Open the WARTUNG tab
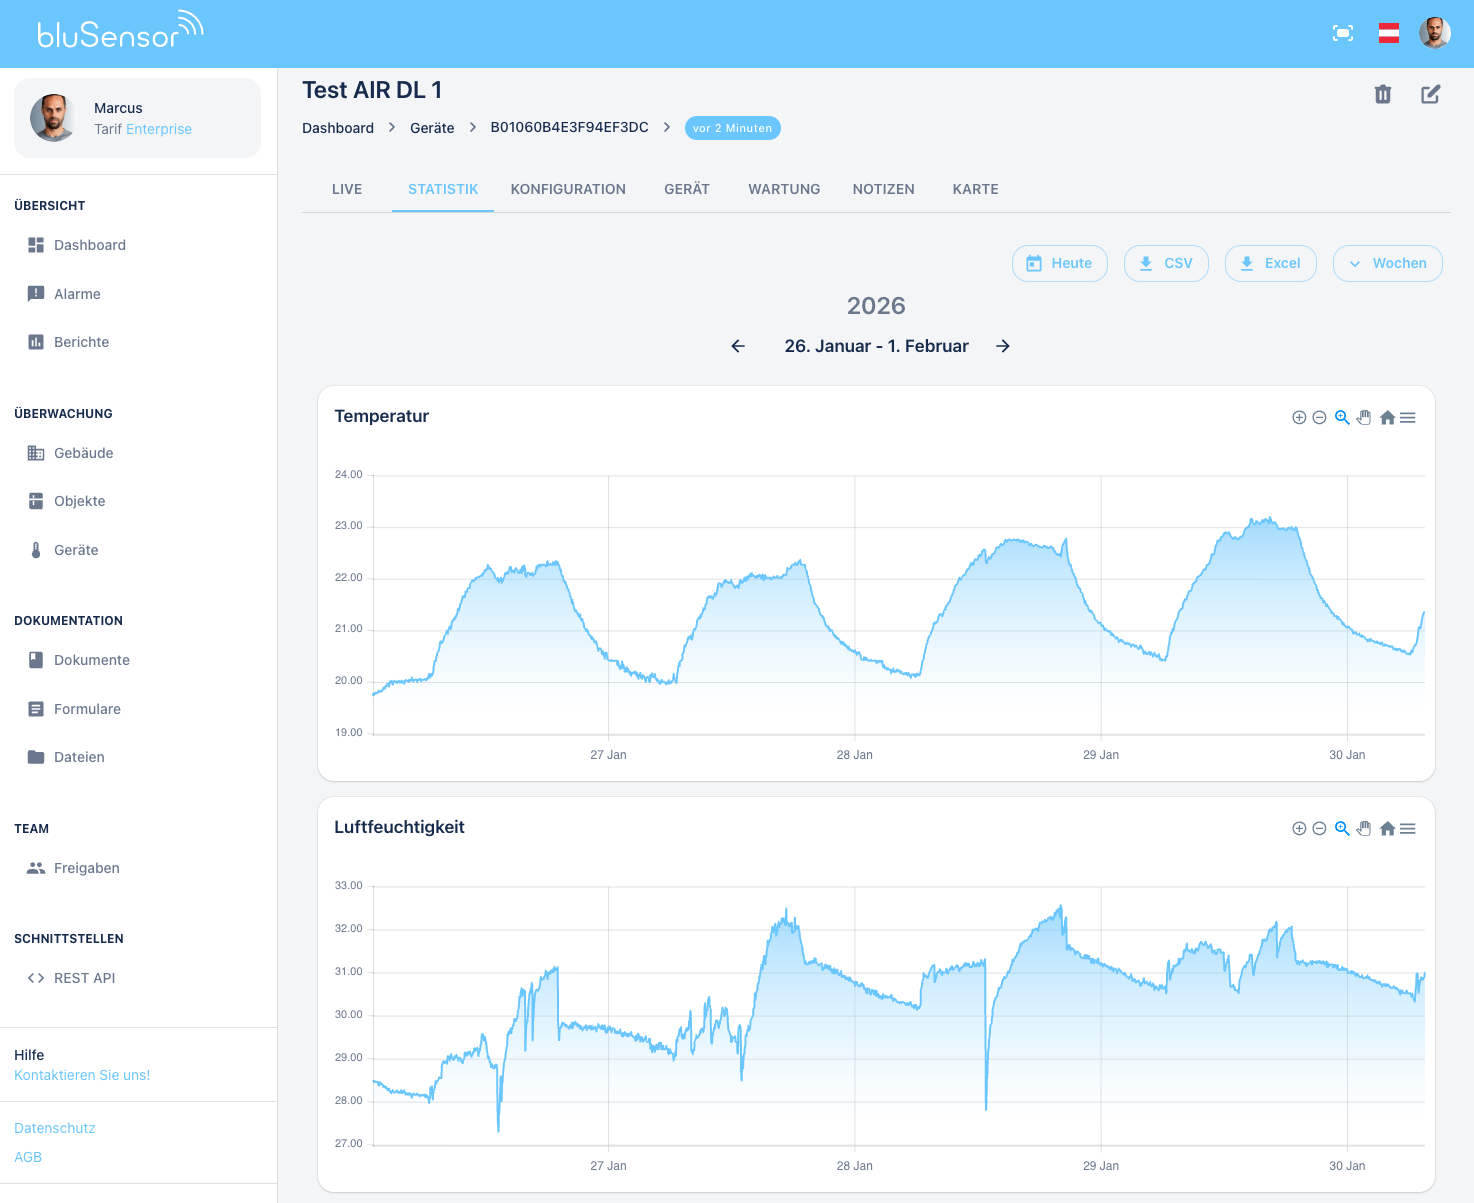1474x1203 pixels. [784, 189]
